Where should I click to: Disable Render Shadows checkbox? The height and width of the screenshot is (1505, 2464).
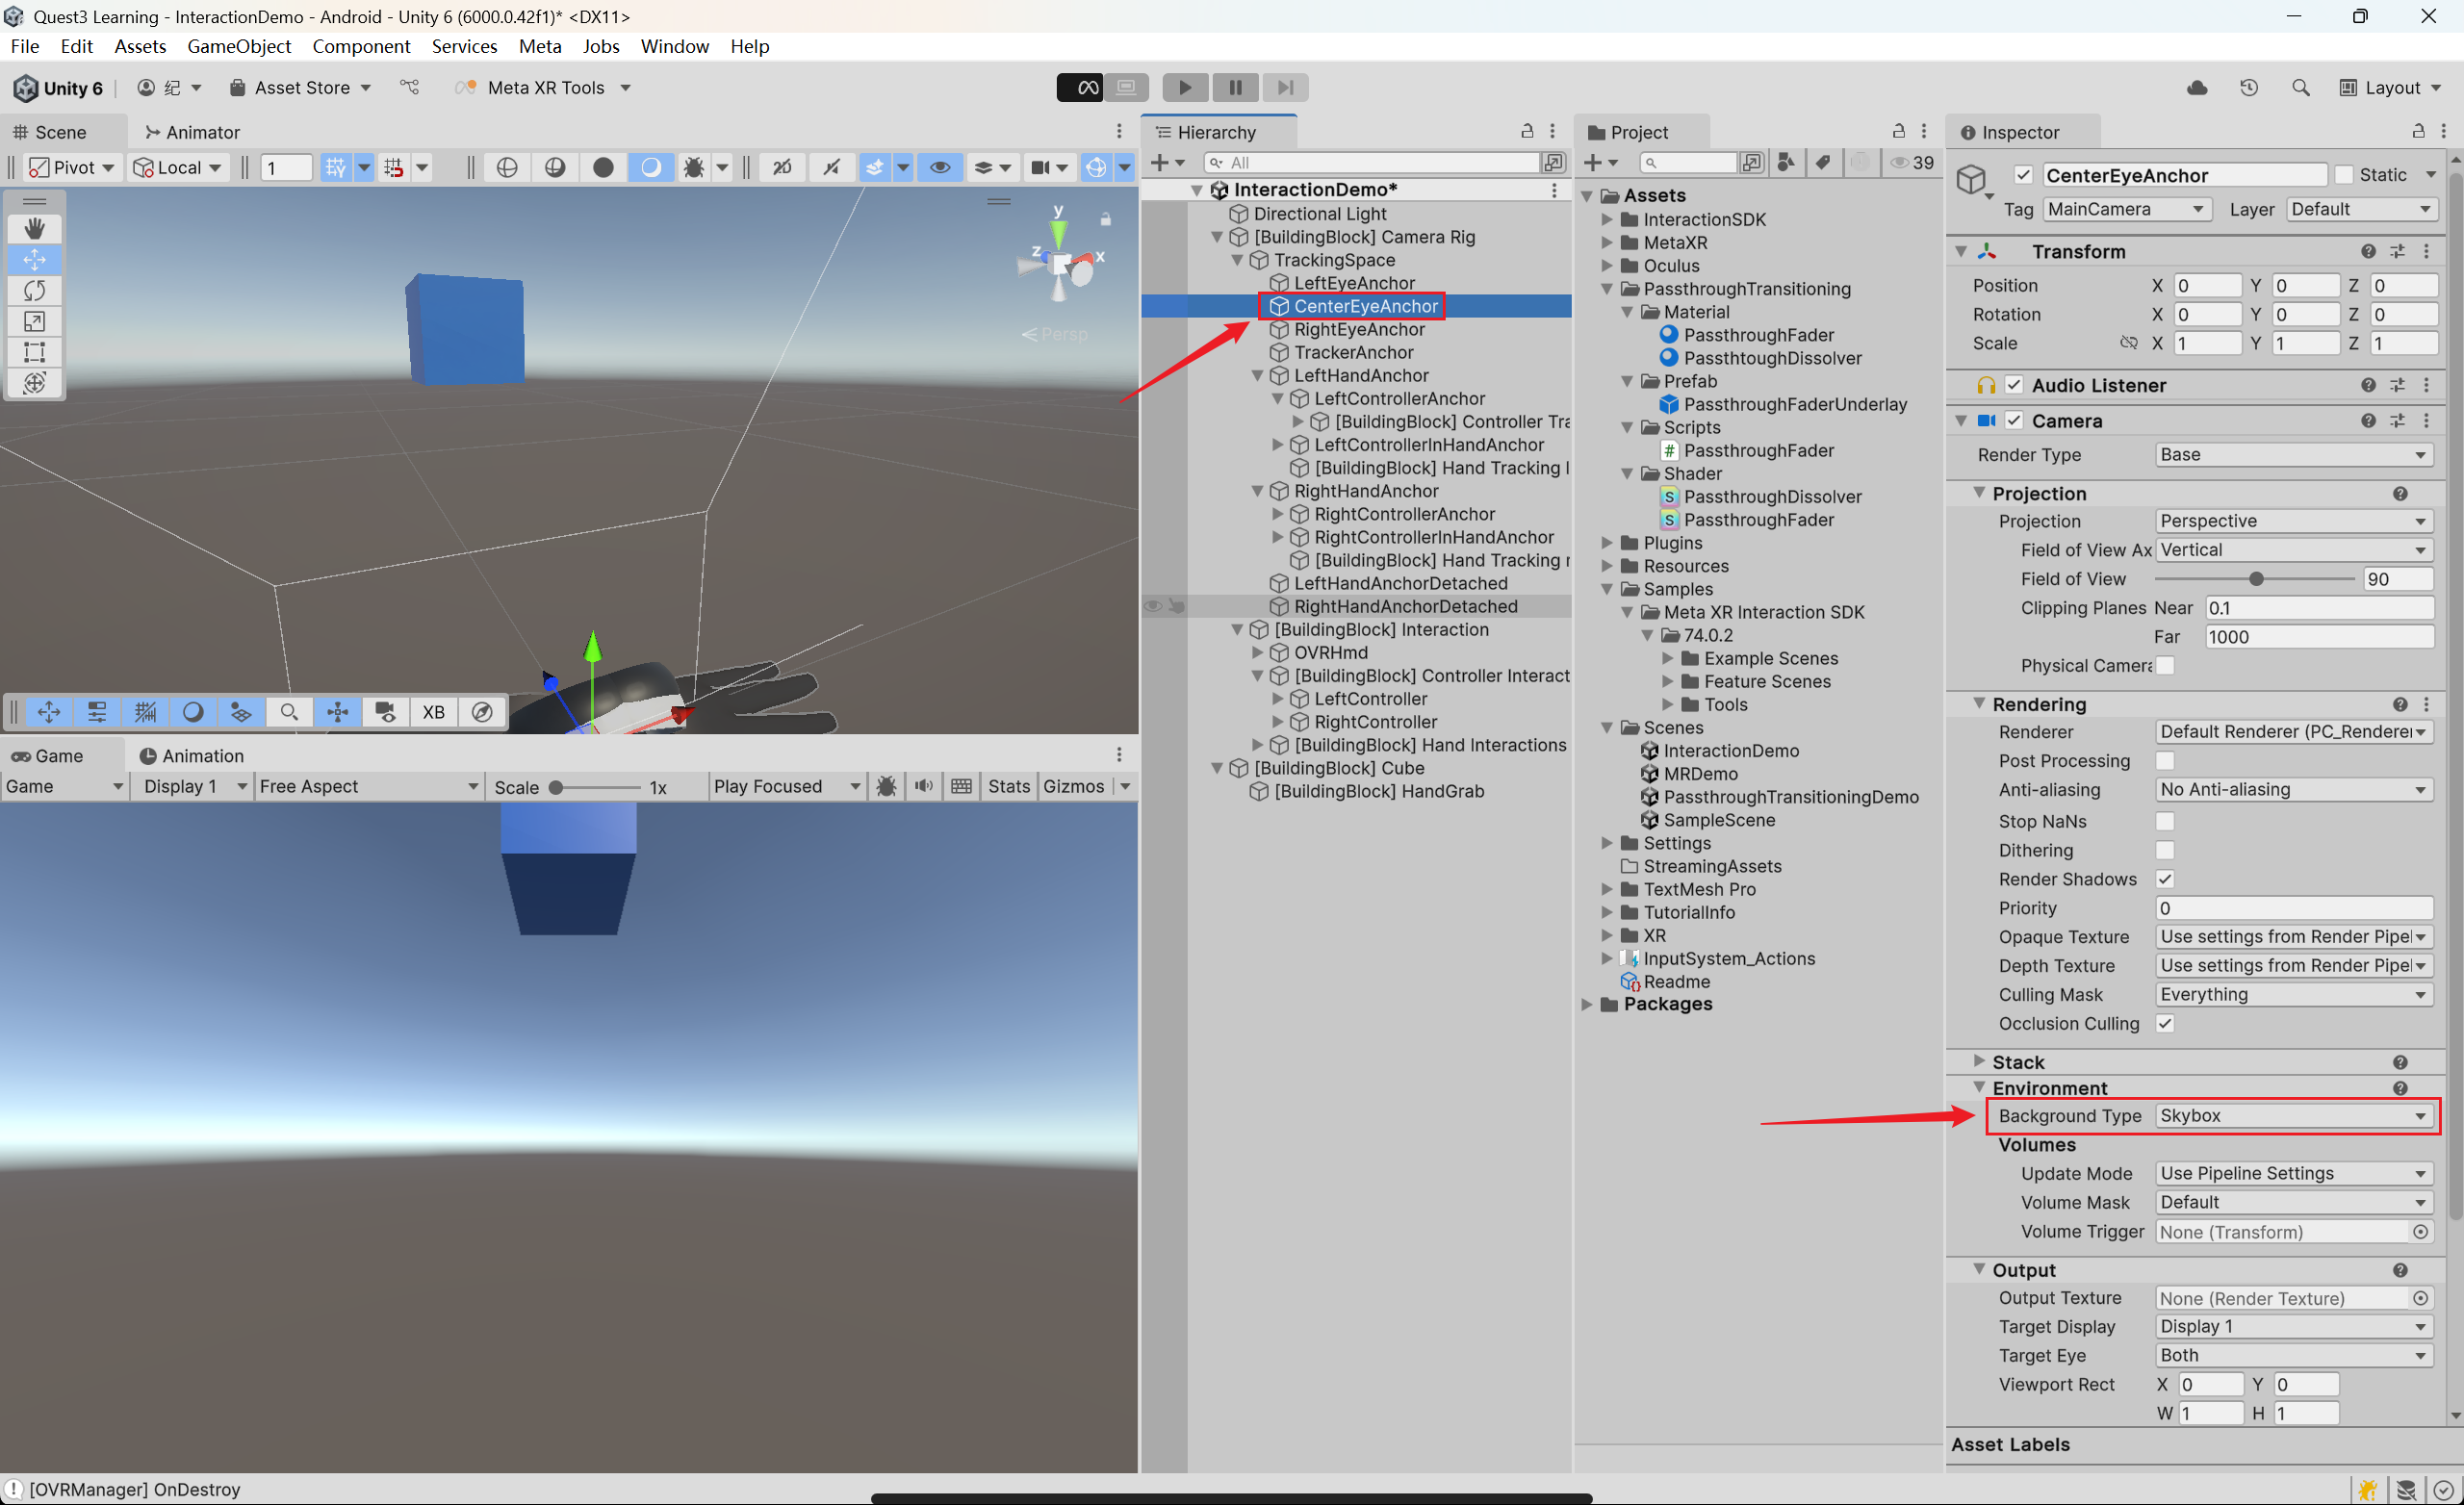[2165, 879]
